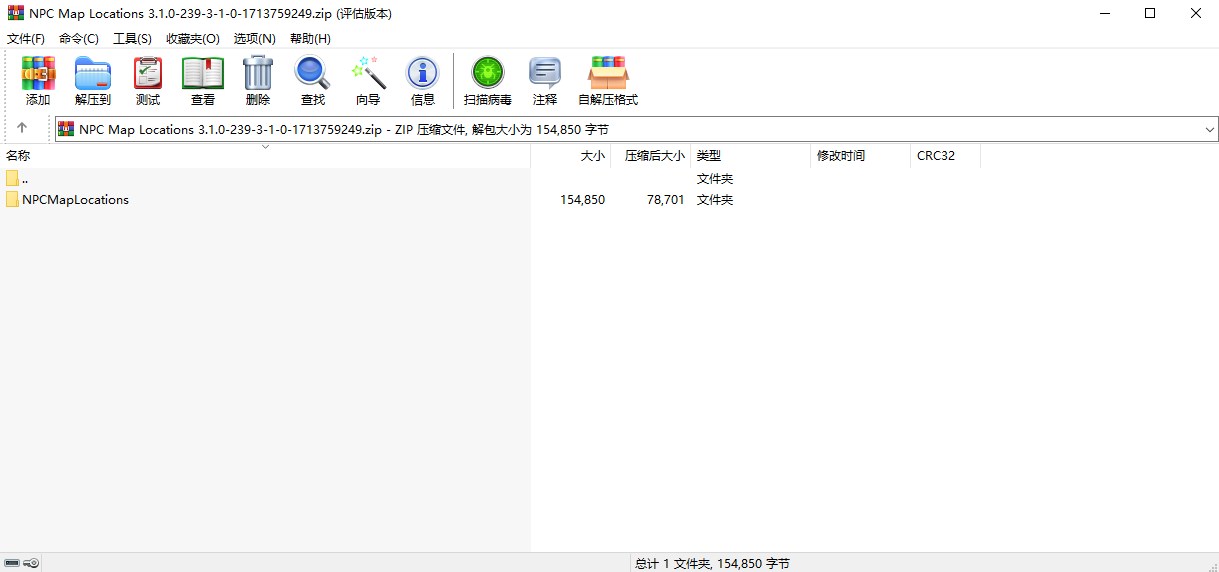Sort by 名称 column header
The height and width of the screenshot is (572, 1219).
tap(265, 156)
